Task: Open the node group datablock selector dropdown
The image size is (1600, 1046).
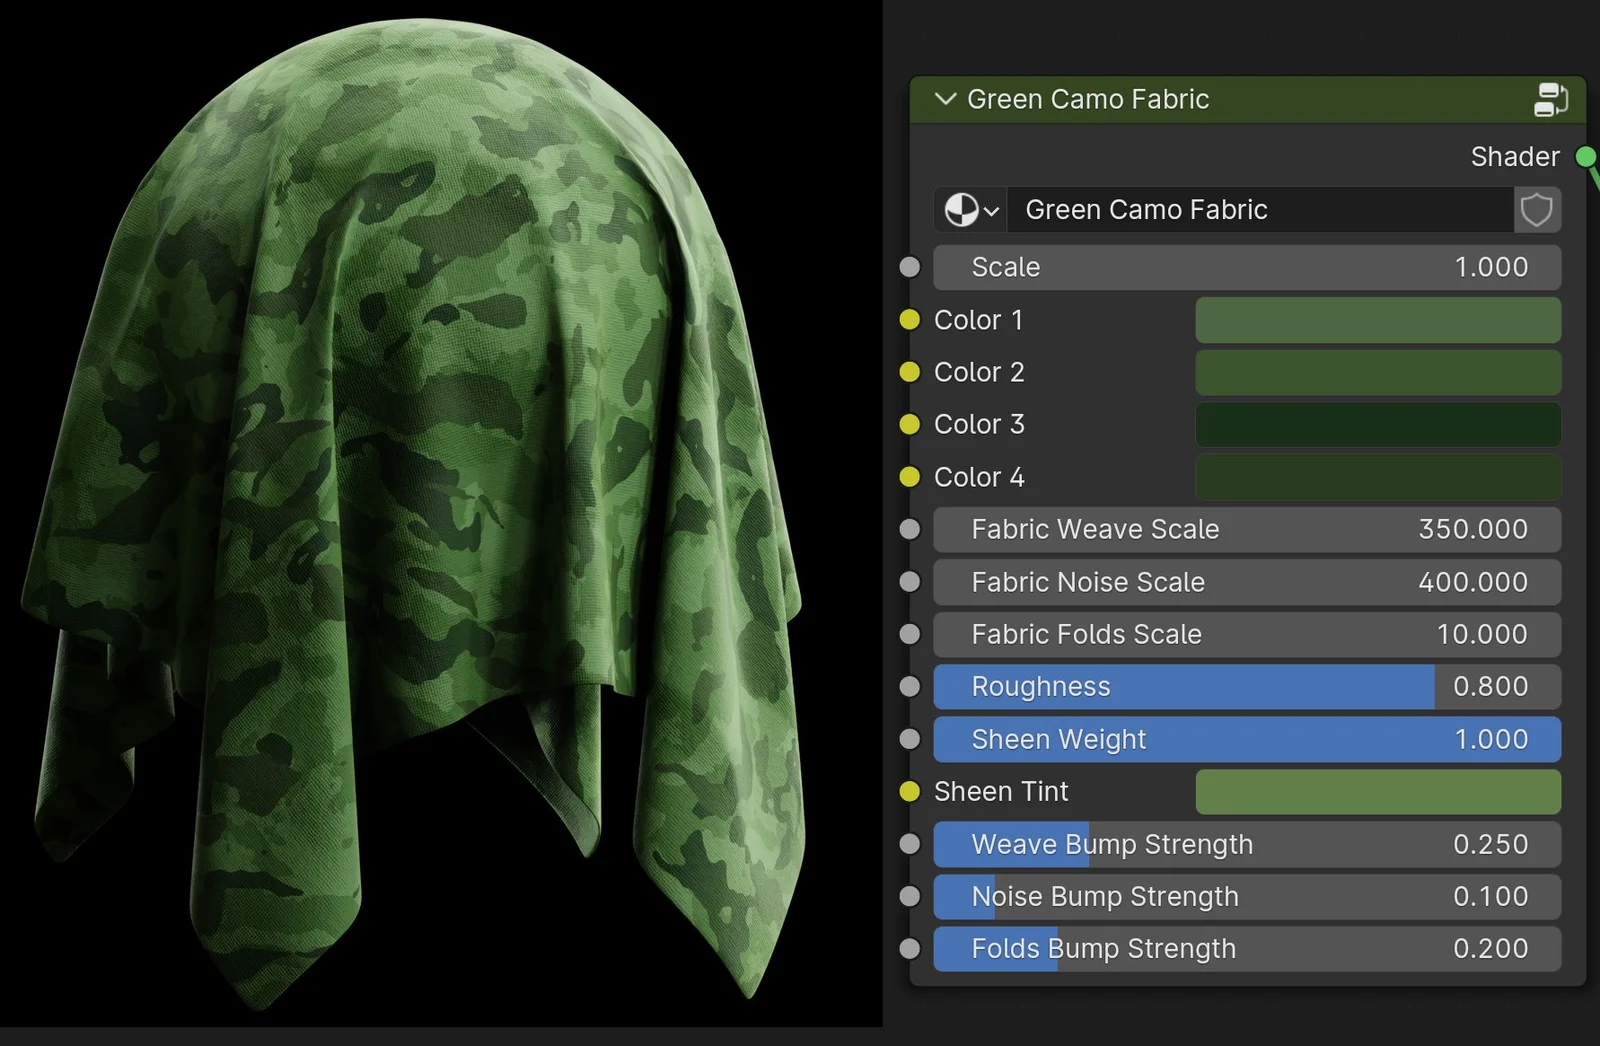Action: click(969, 210)
